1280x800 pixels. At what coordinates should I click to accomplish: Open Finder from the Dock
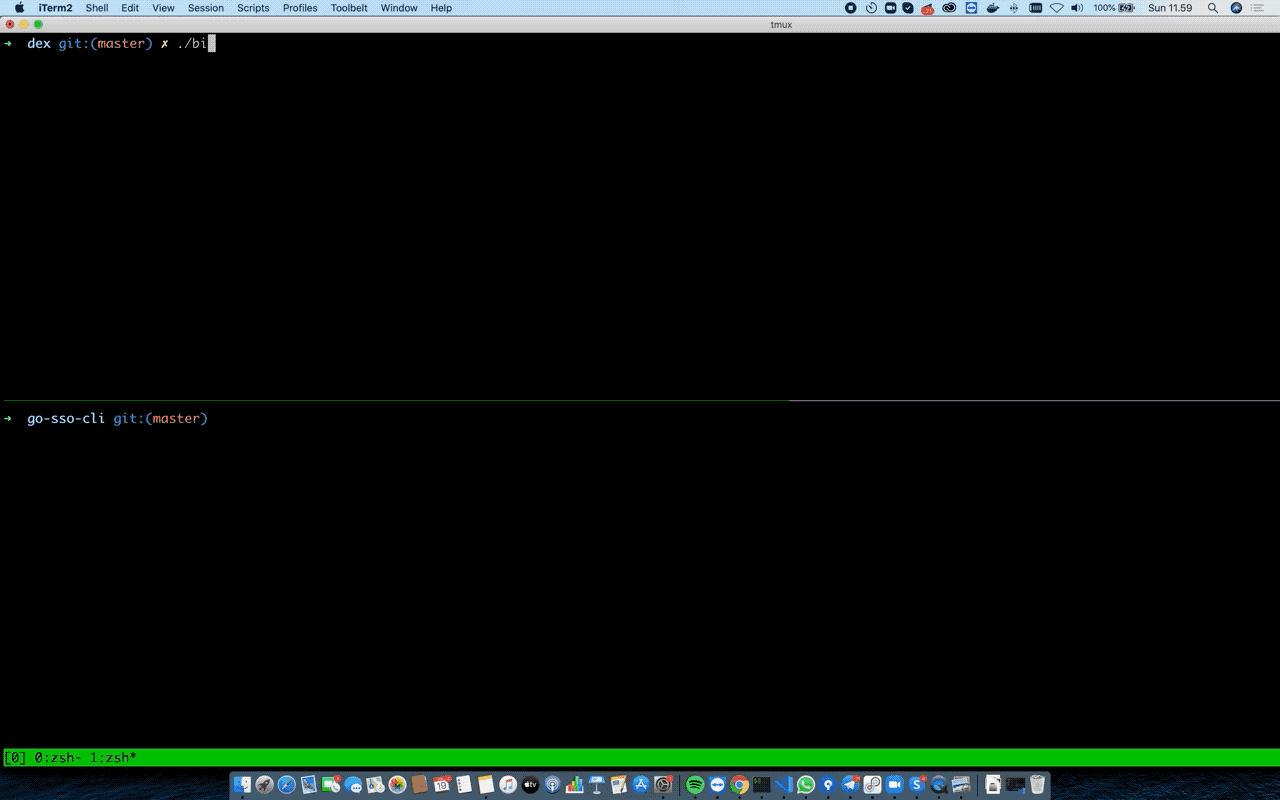tap(242, 785)
